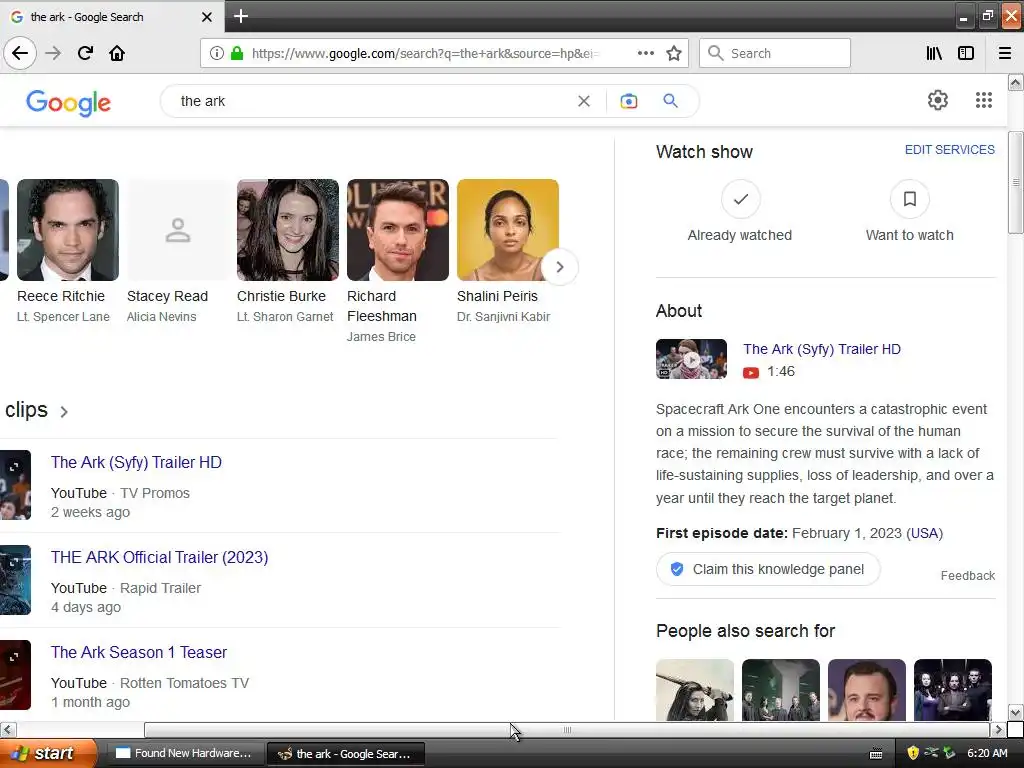The width and height of the screenshot is (1024, 768).
Task: Expand the clips section chevron
Action: coord(64,412)
